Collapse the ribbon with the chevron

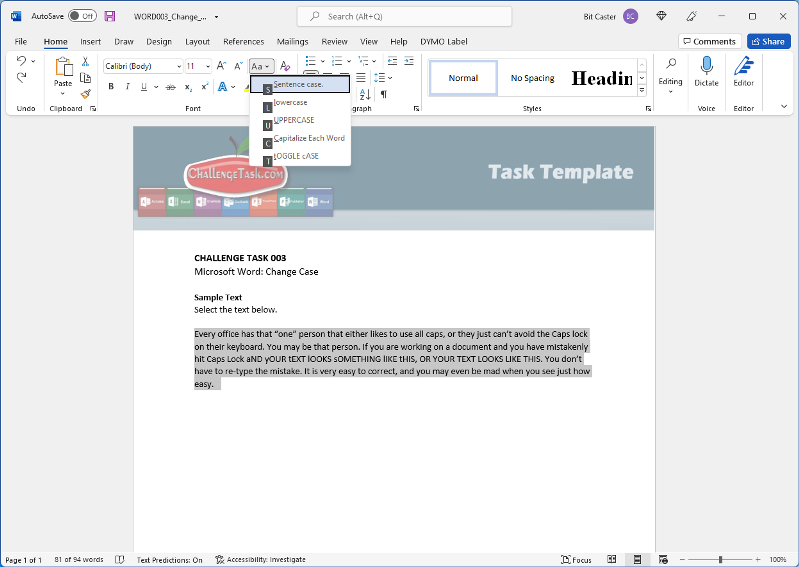(x=784, y=106)
